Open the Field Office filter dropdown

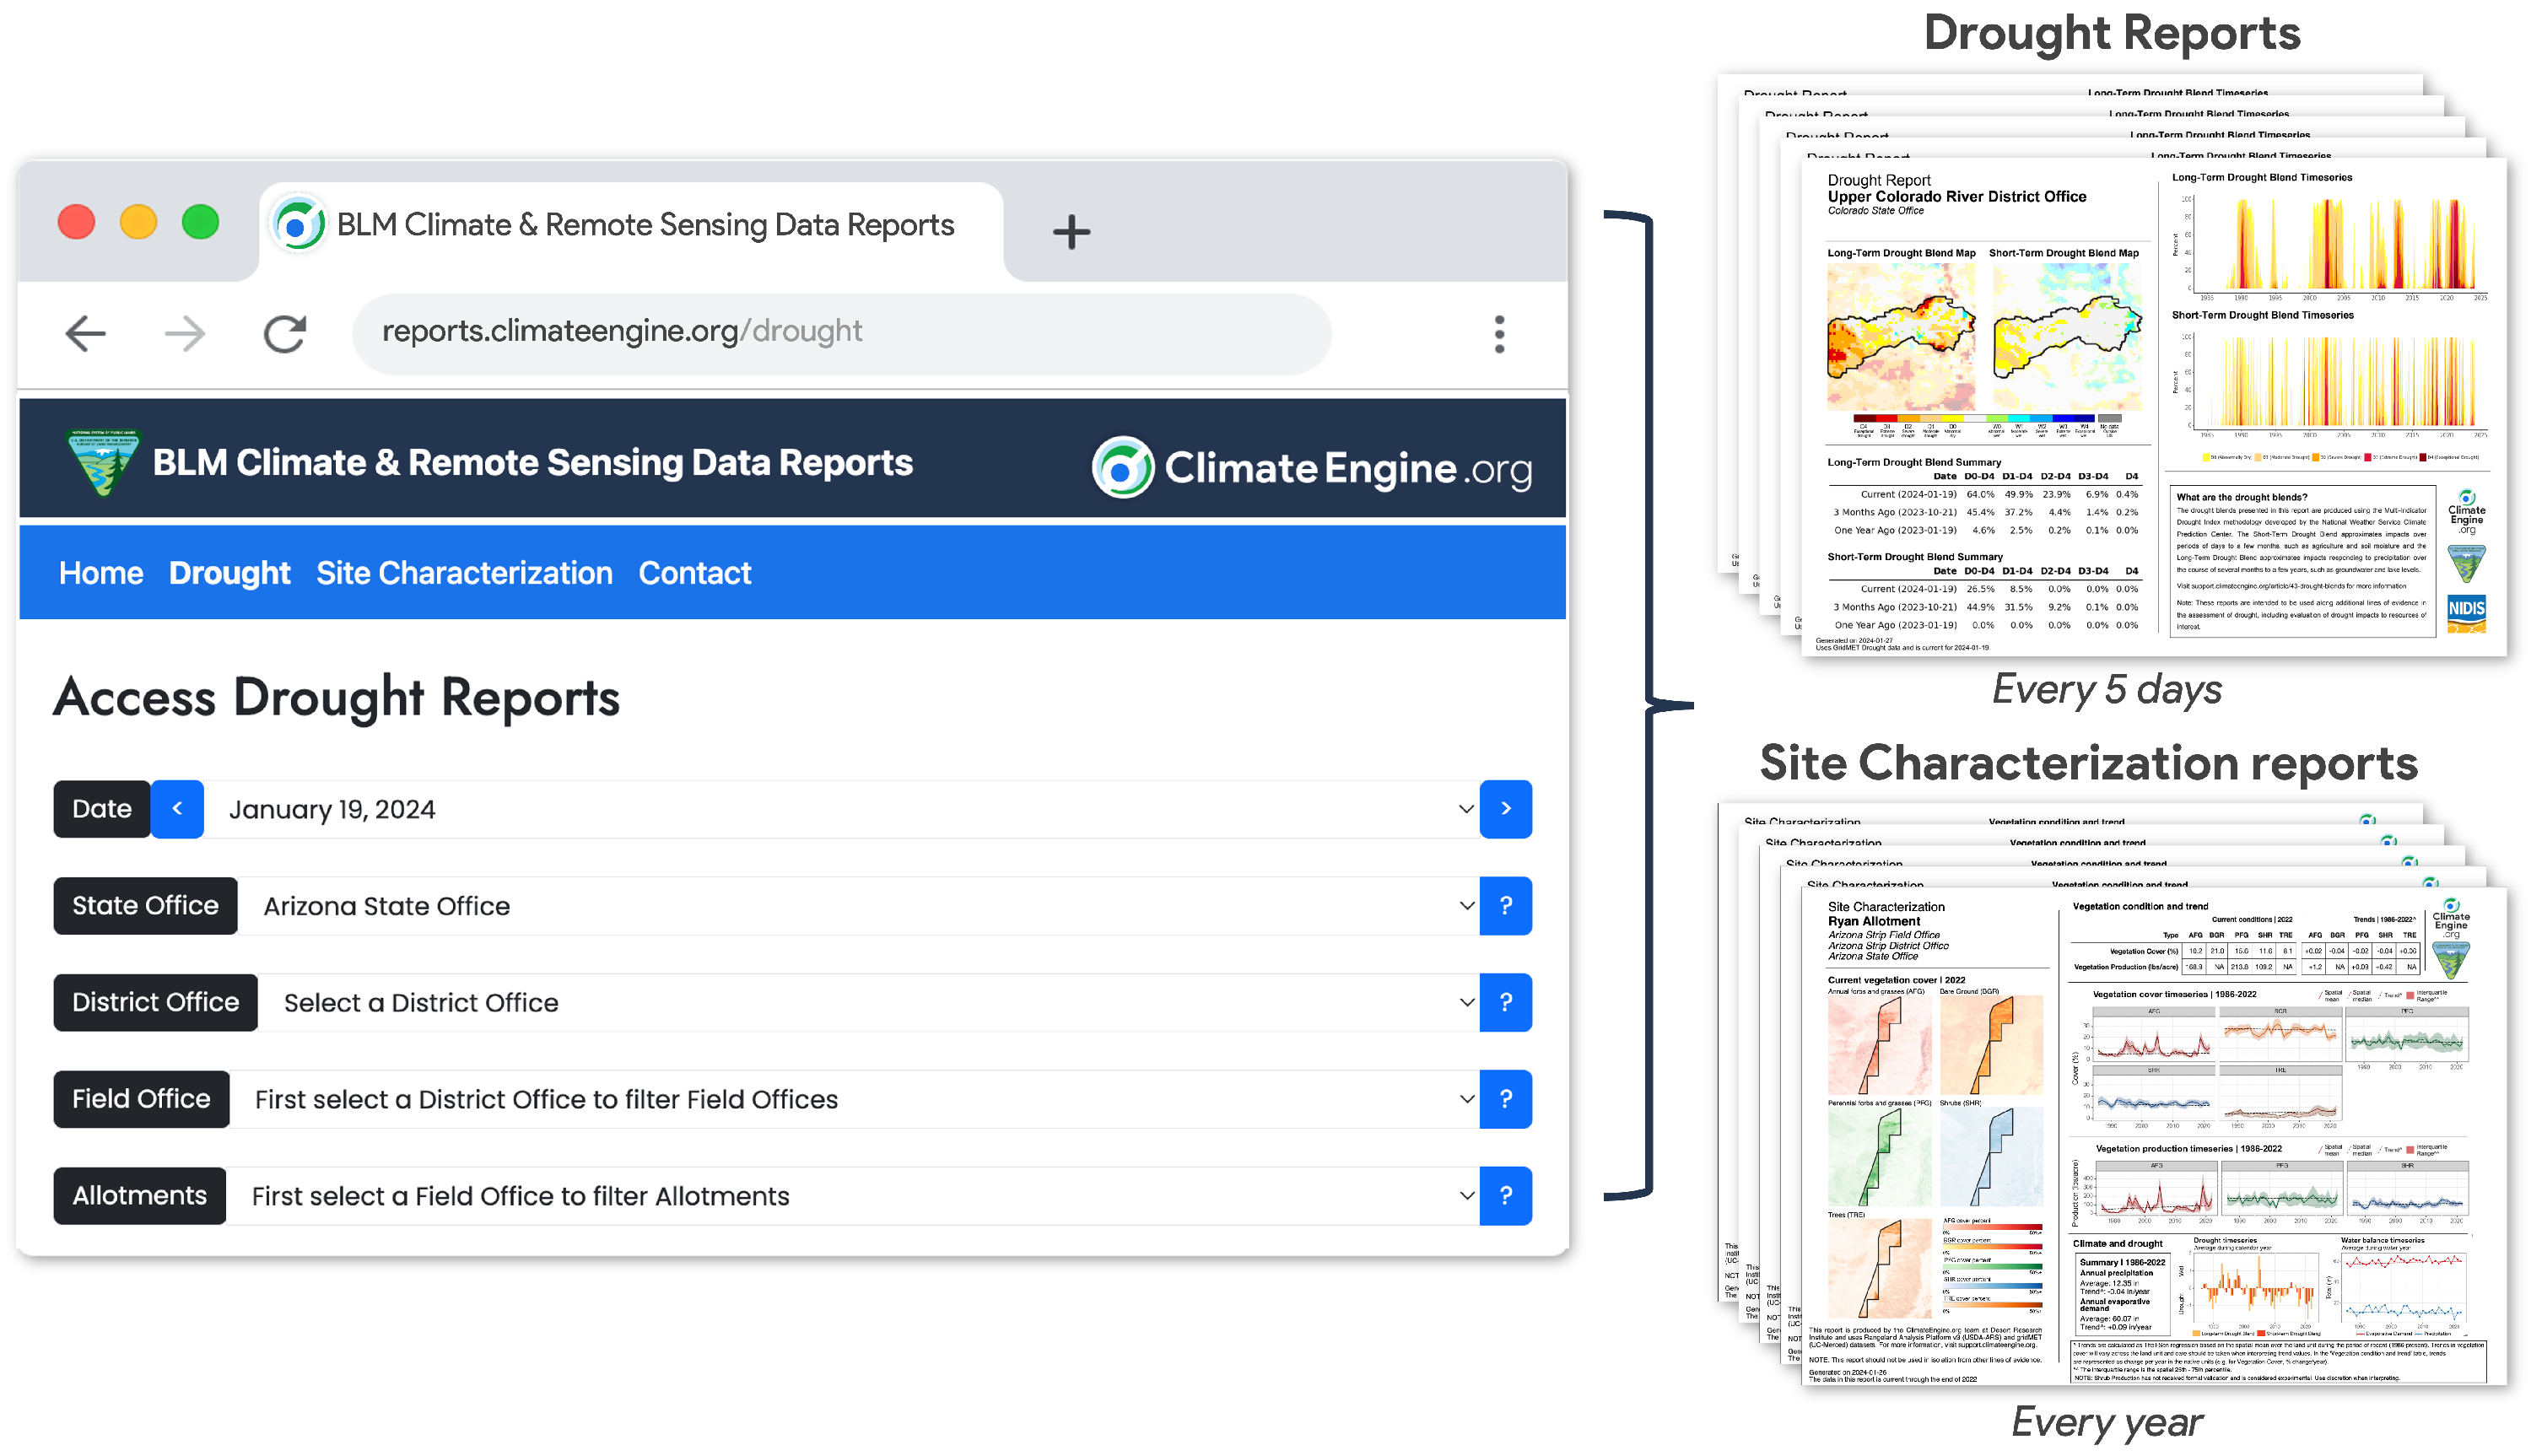(852, 1099)
